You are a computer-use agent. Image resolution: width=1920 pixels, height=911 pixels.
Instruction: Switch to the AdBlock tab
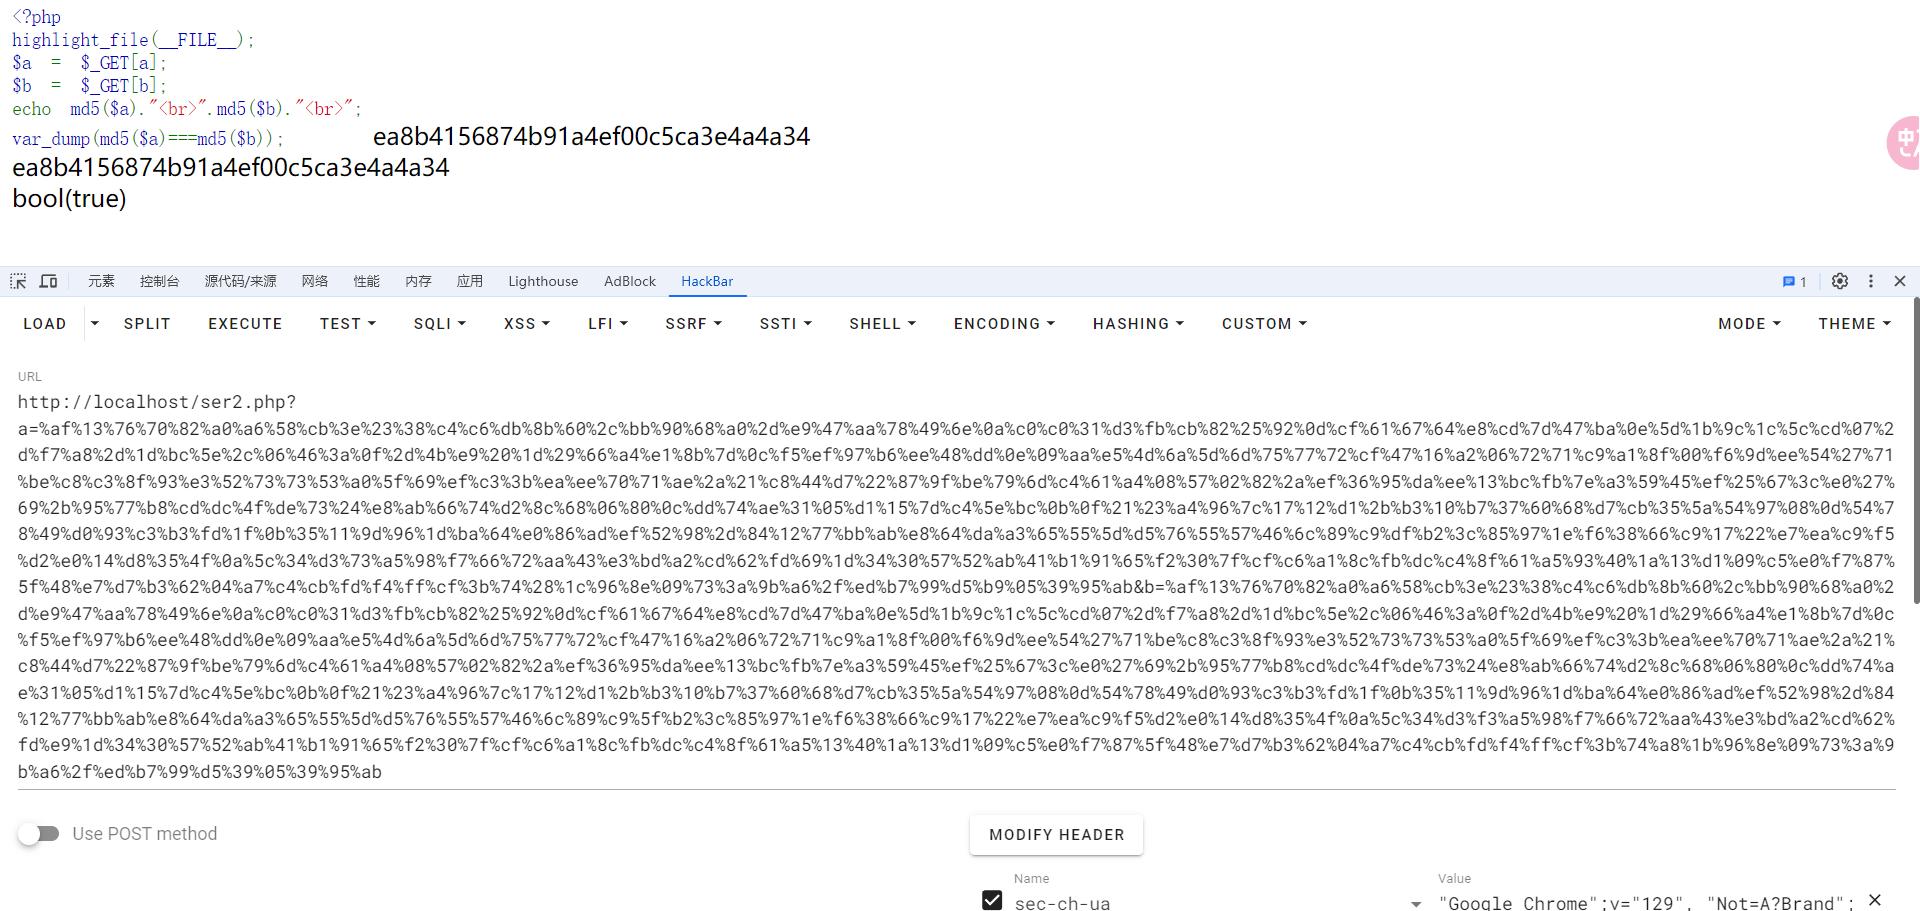(x=629, y=282)
